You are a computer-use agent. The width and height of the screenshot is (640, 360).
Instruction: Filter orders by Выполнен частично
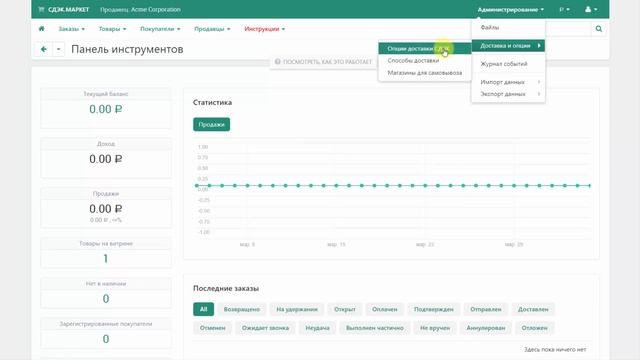tap(374, 328)
